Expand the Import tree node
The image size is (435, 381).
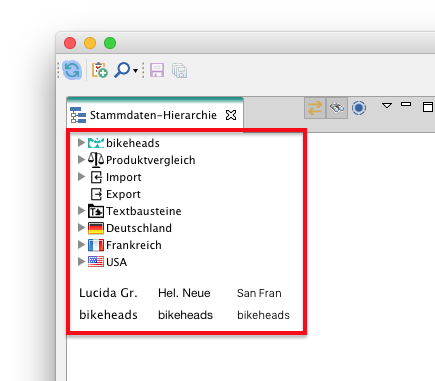tap(81, 177)
